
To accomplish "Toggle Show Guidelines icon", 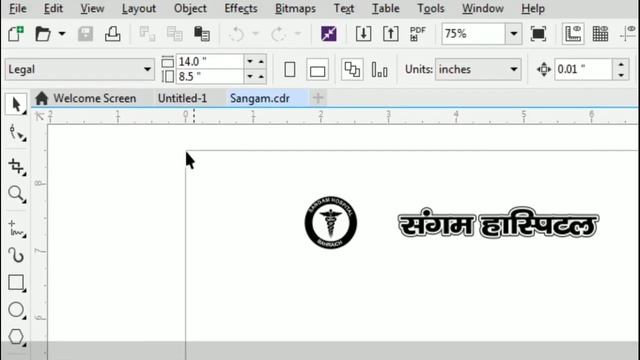I will point(629,34).
